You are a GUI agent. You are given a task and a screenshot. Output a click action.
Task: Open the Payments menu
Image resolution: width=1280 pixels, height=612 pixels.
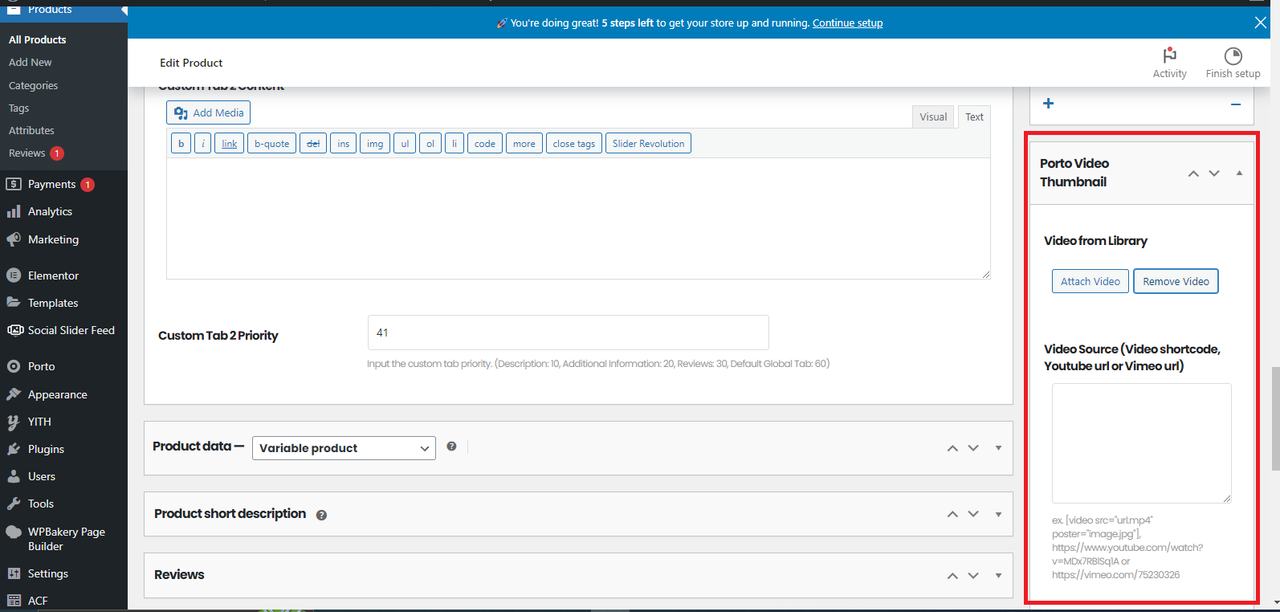click(x=51, y=184)
